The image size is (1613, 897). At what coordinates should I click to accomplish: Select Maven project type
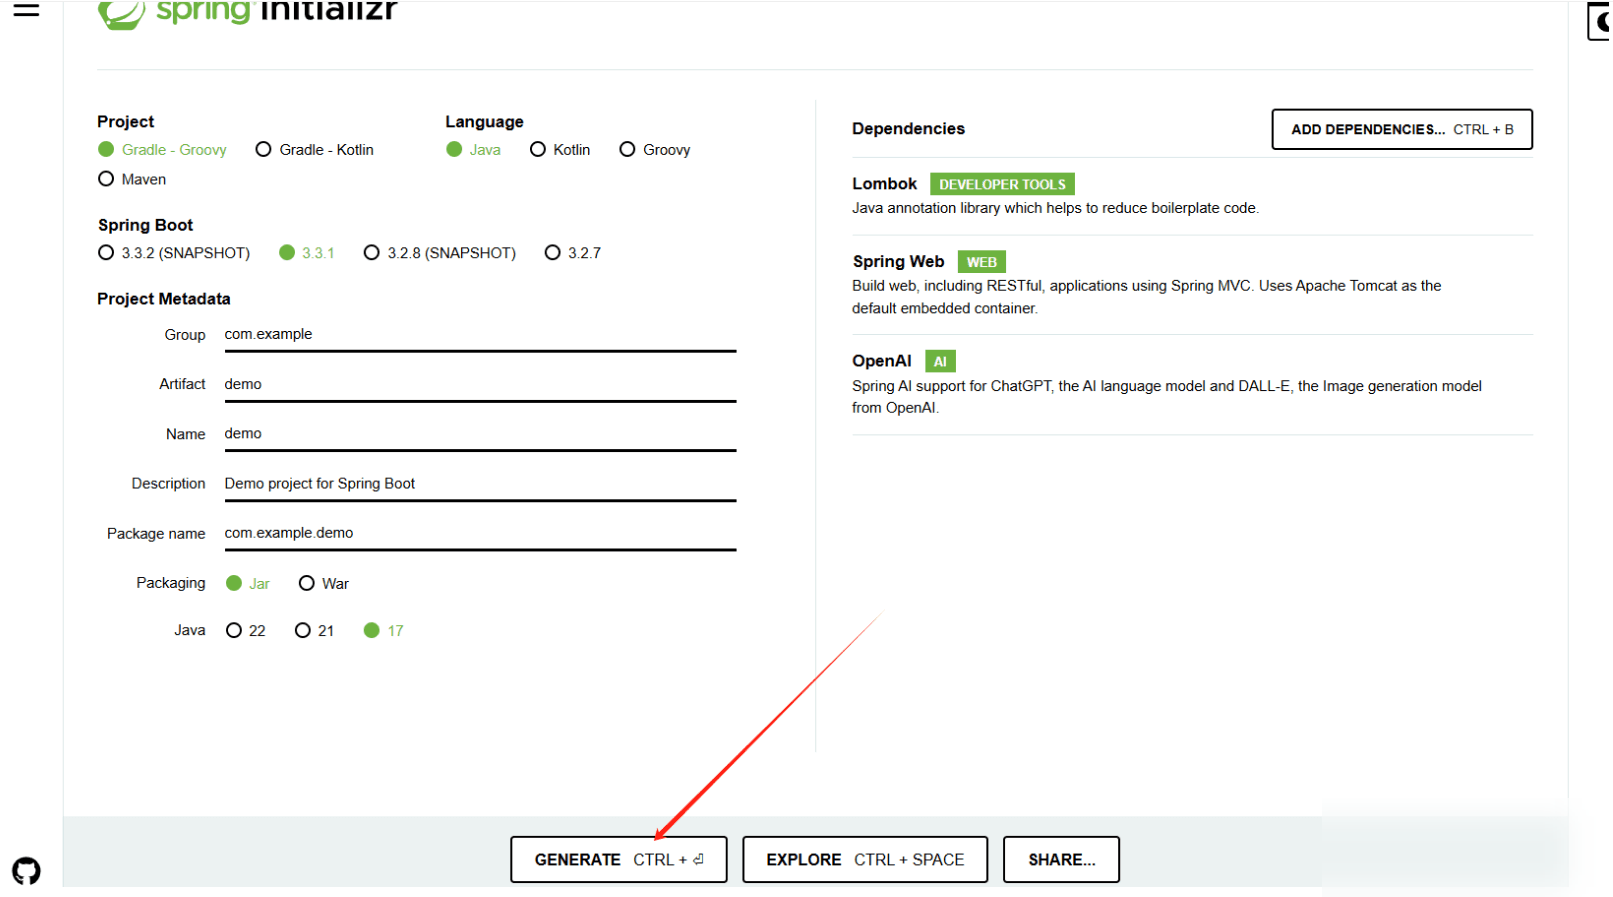click(132, 179)
